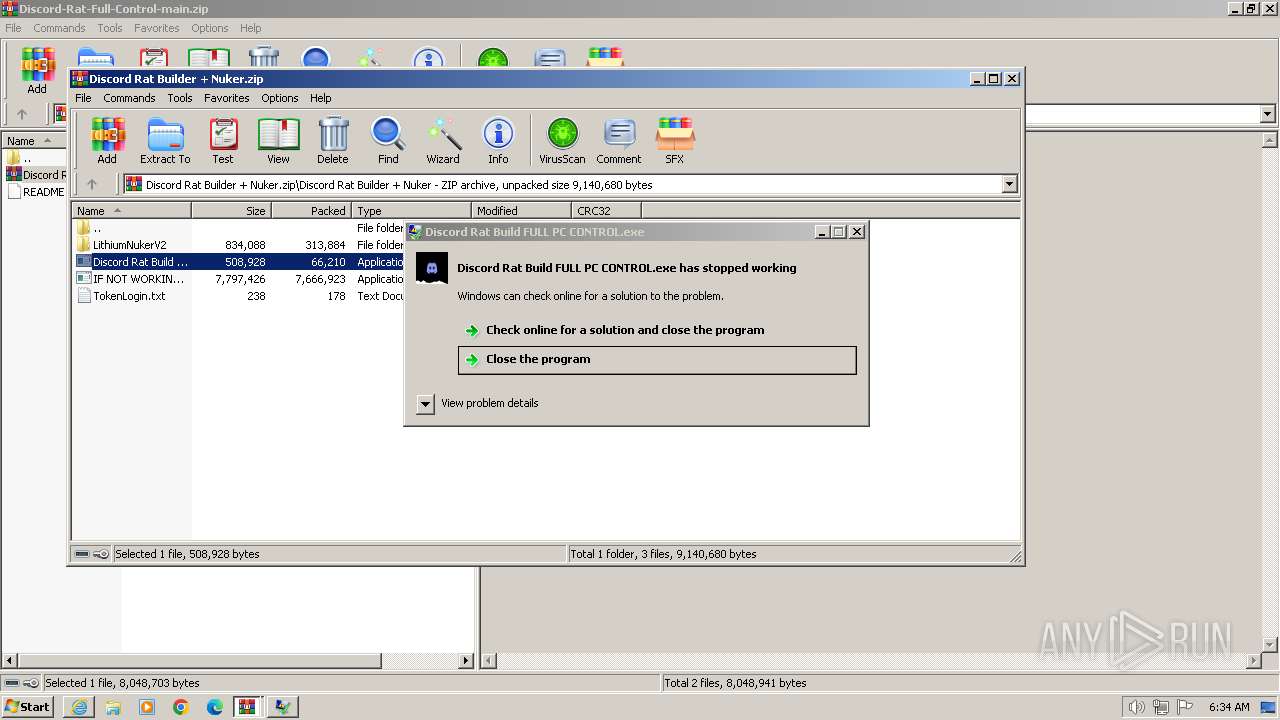Screen dimensions: 1280x720
Task: Open the View file icon
Action: click(278, 140)
